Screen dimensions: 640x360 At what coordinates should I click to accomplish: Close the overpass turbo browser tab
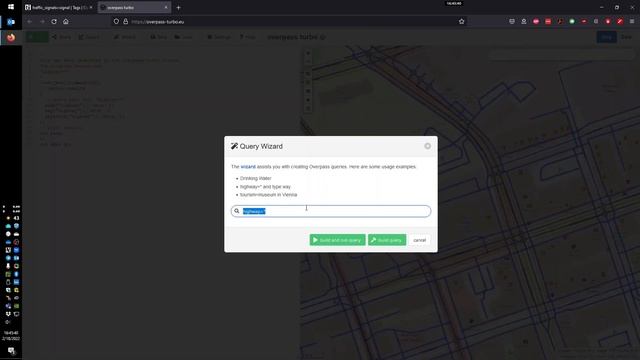(x=166, y=7)
